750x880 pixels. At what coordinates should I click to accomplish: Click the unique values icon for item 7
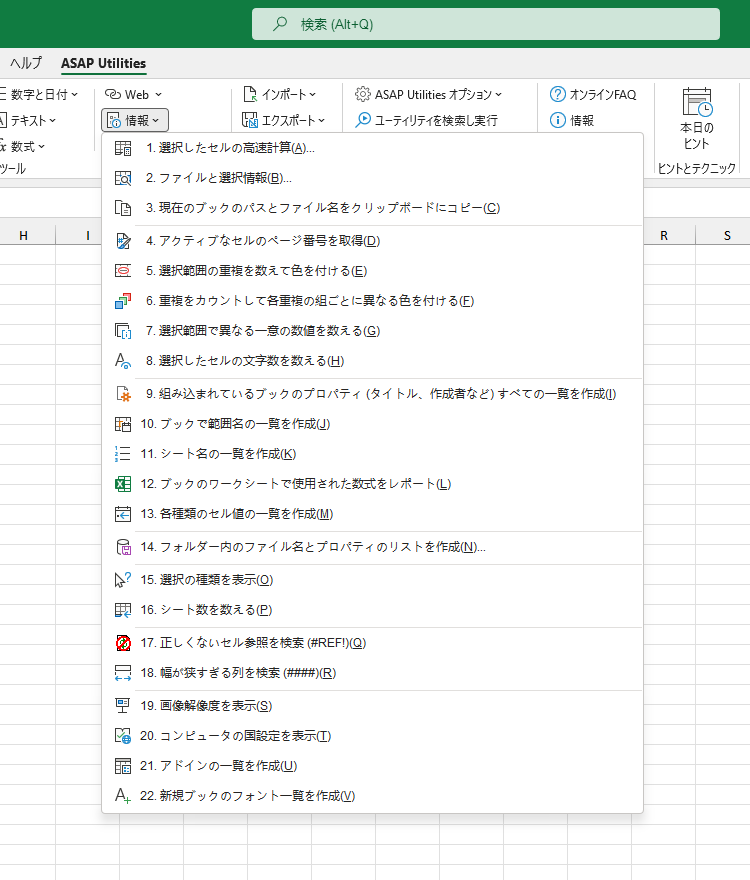coord(123,331)
